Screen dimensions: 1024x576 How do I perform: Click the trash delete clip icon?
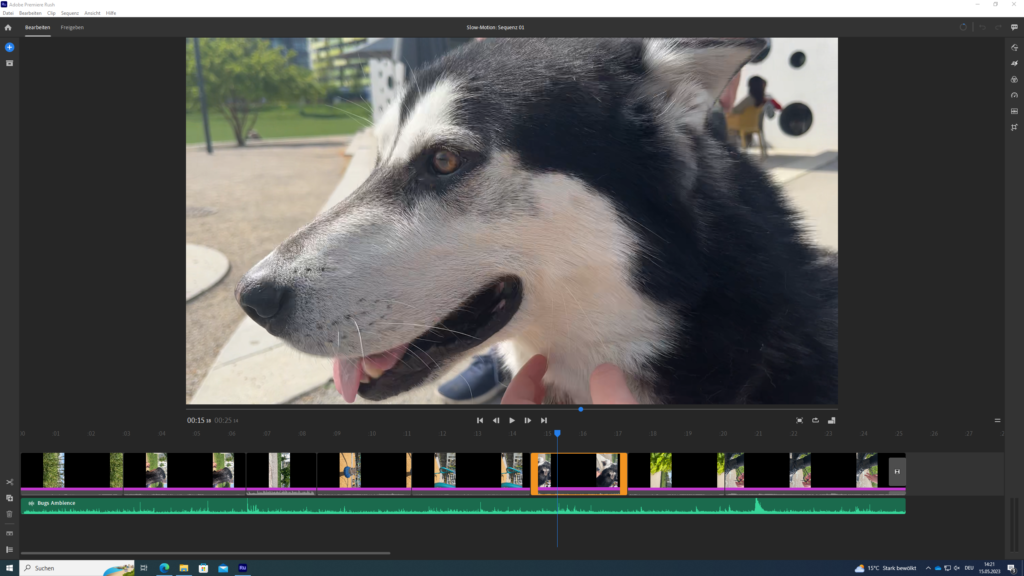pyautogui.click(x=9, y=514)
